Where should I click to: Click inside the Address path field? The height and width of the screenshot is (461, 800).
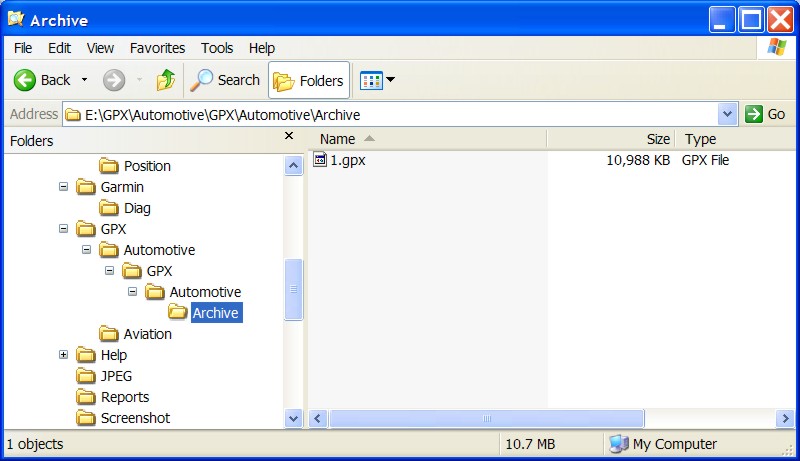(390, 115)
